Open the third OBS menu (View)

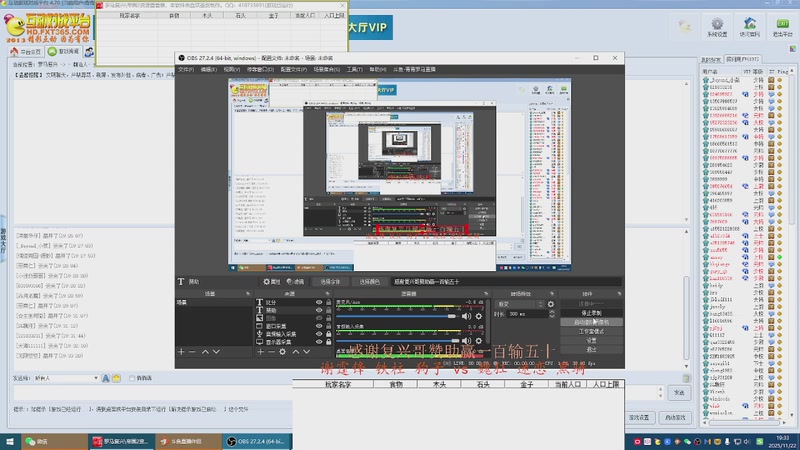point(231,69)
